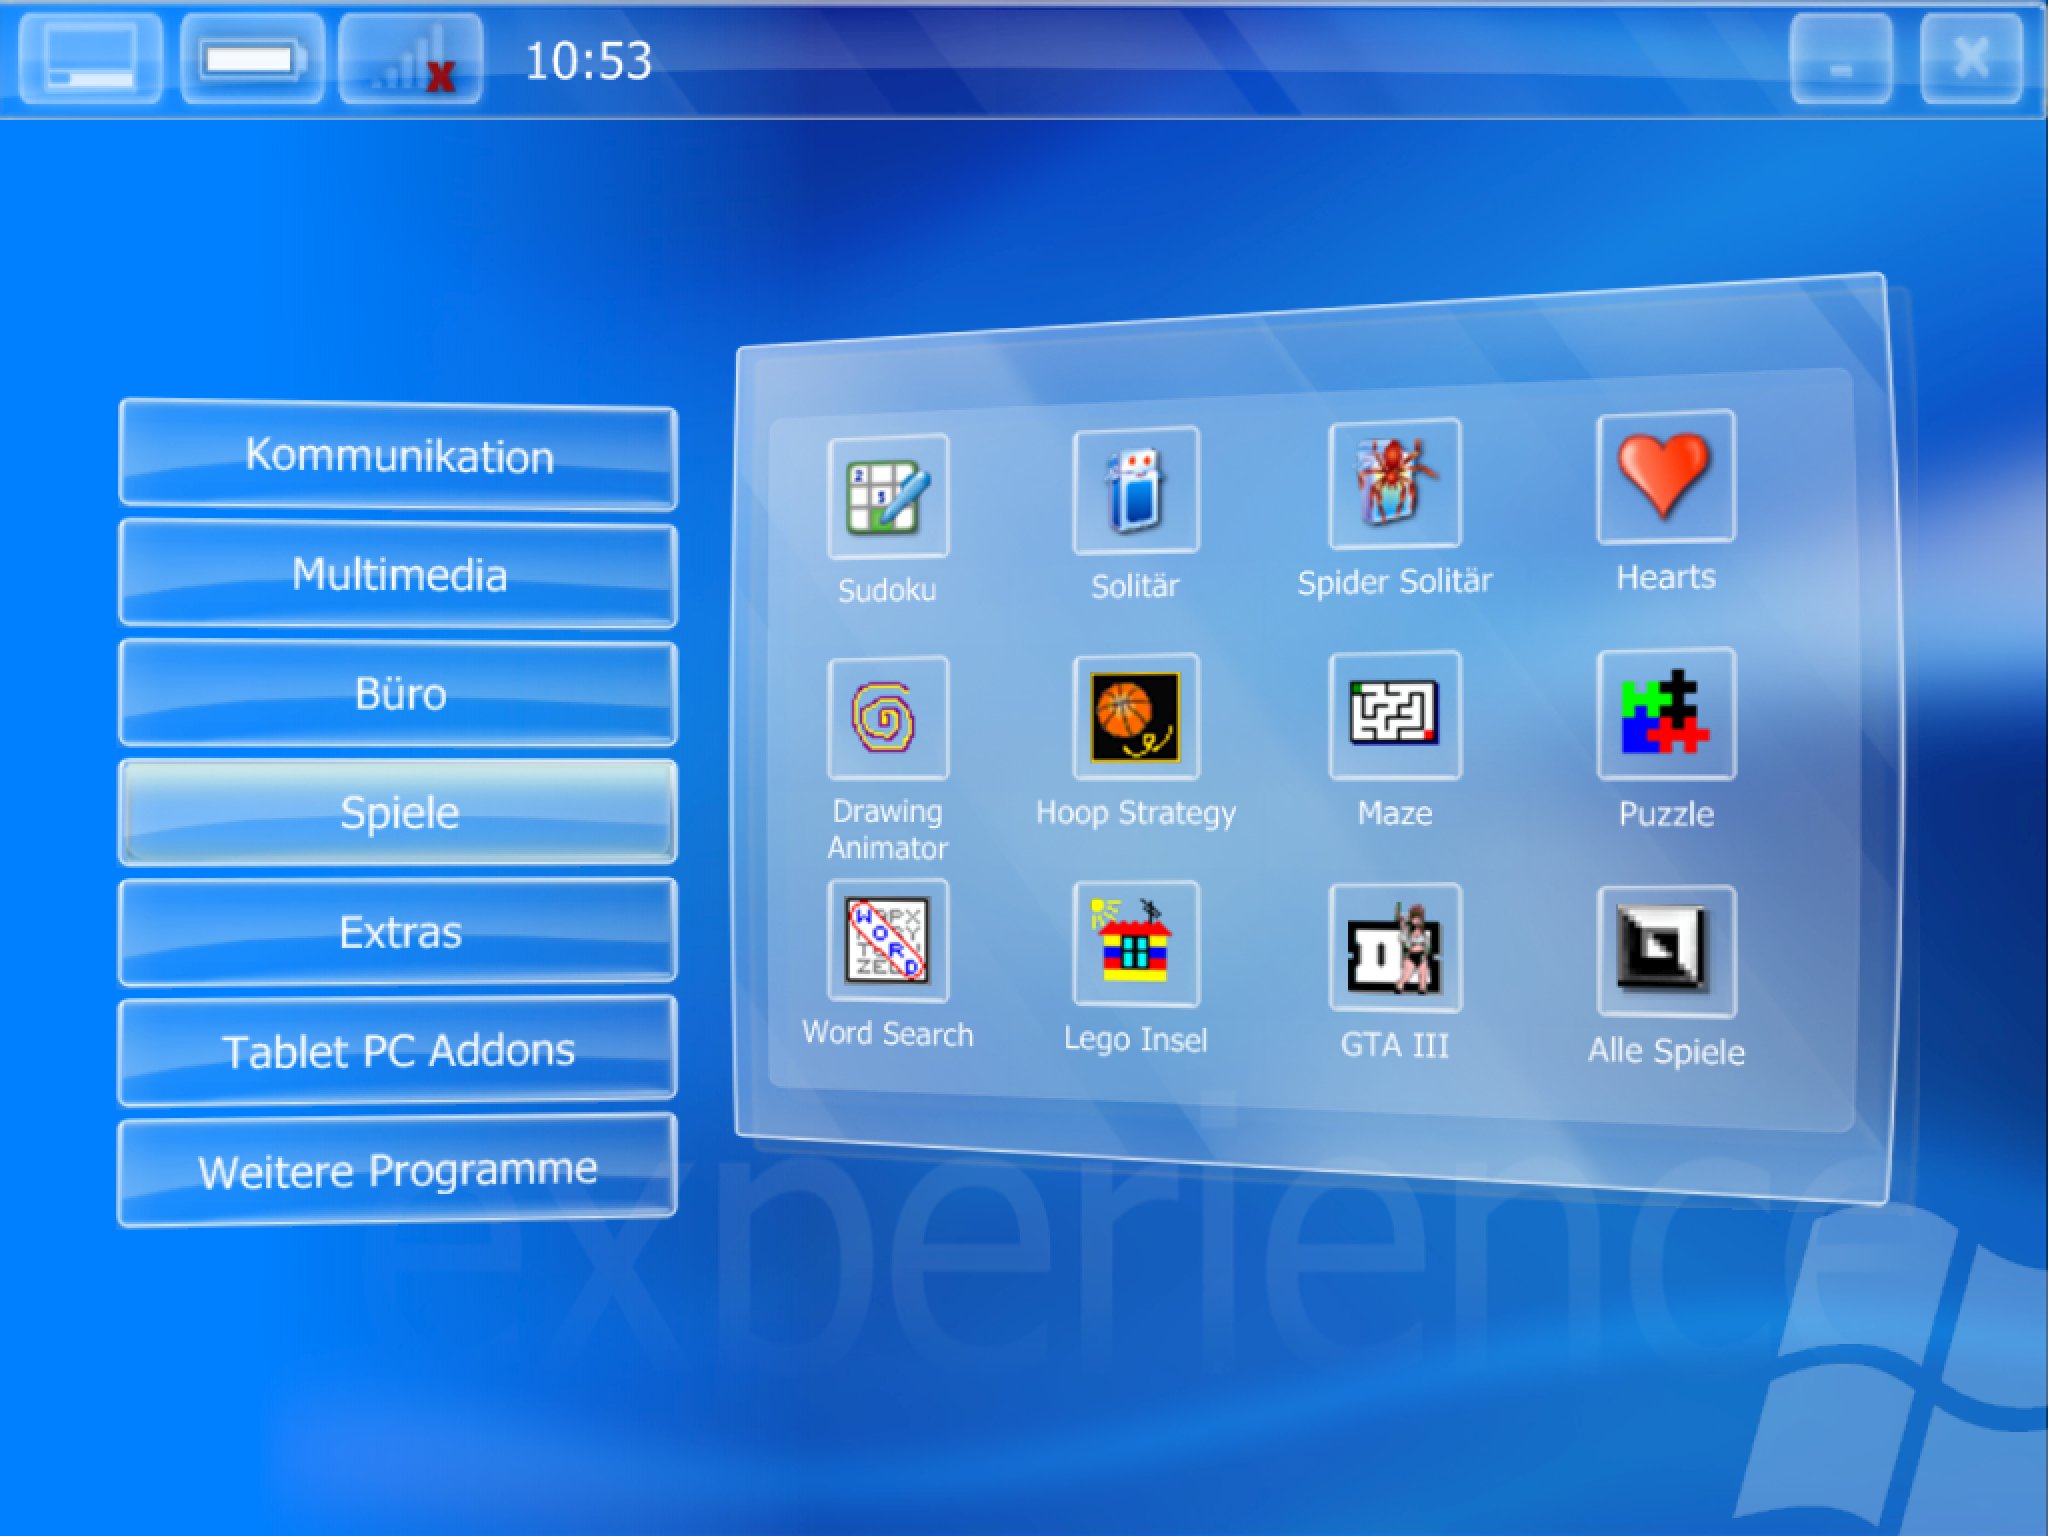Launch Drawing Animator spiral icon

point(888,717)
